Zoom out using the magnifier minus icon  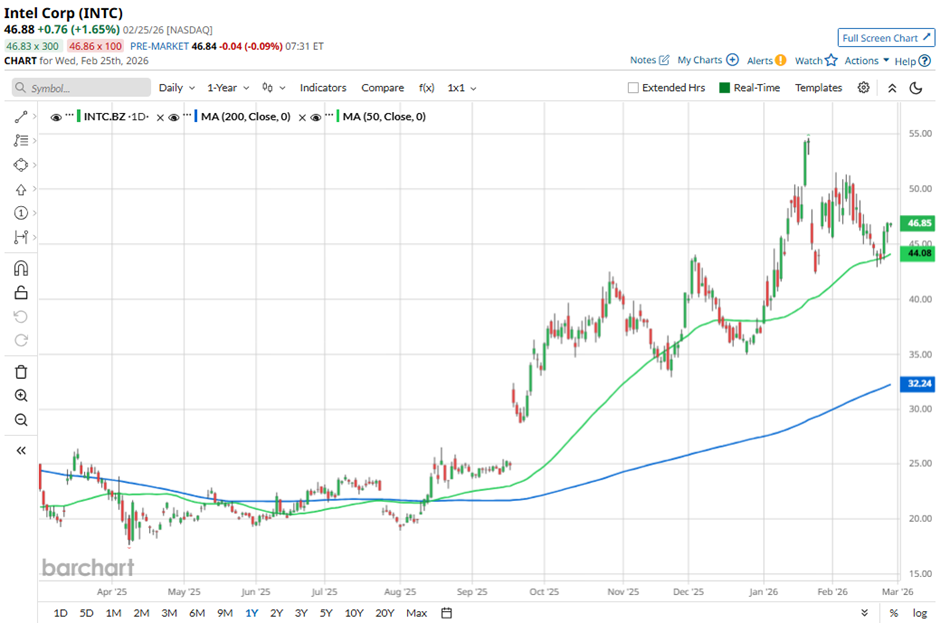pyautogui.click(x=21, y=420)
